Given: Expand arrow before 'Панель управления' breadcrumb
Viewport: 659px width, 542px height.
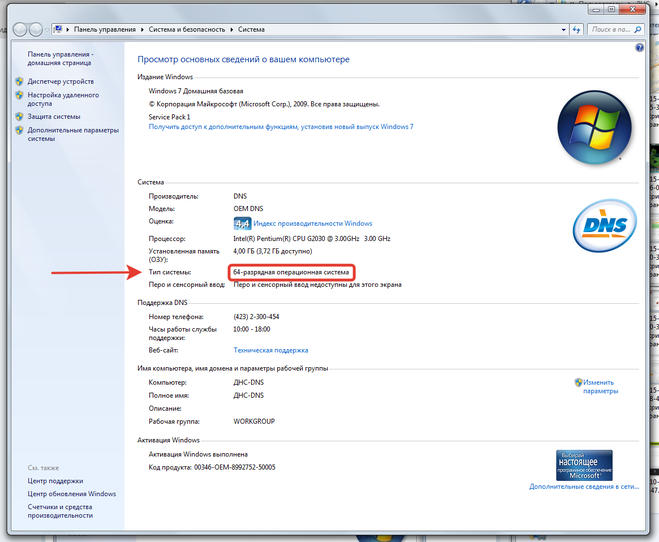Looking at the screenshot, I should (x=68, y=29).
